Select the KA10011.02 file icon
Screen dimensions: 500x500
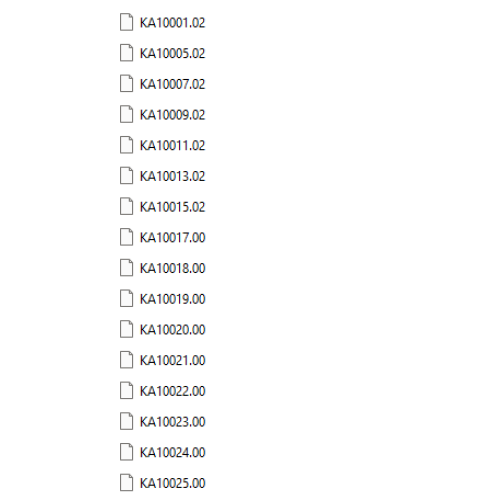tap(126, 145)
